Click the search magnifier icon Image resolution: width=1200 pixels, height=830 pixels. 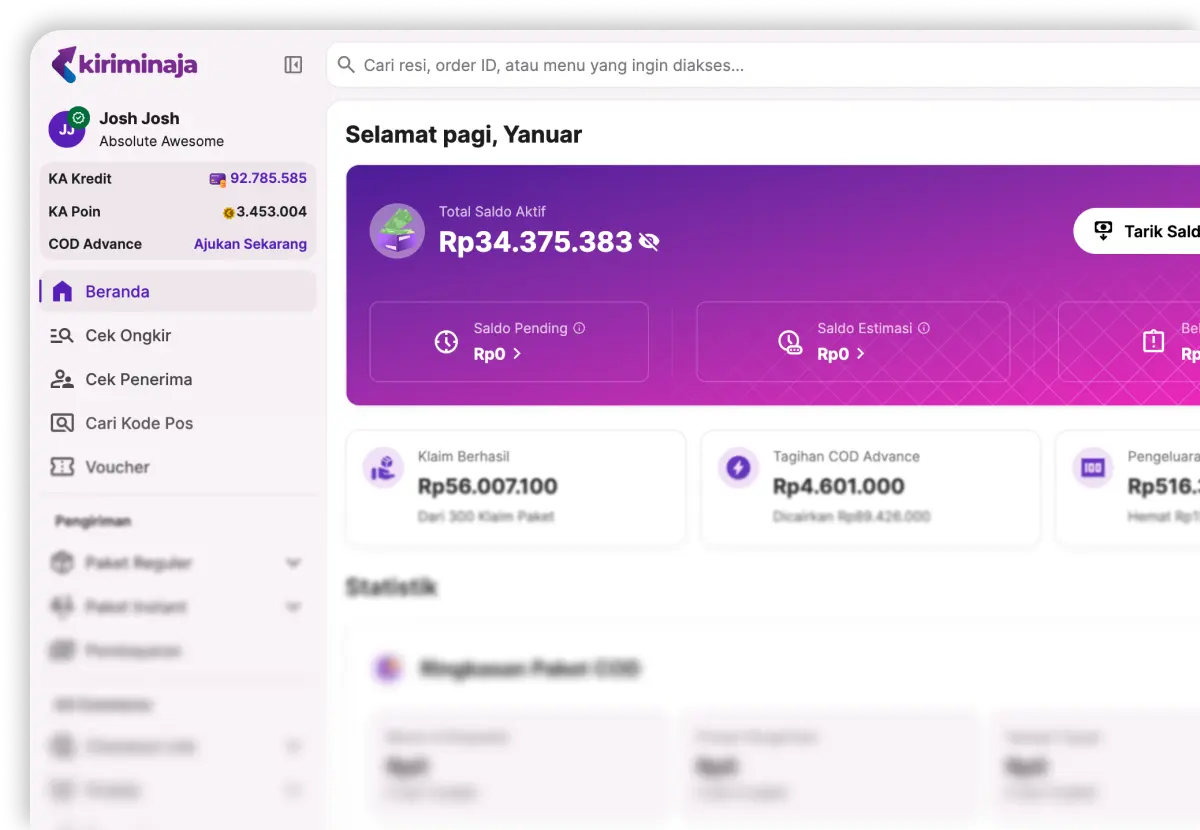click(x=346, y=65)
